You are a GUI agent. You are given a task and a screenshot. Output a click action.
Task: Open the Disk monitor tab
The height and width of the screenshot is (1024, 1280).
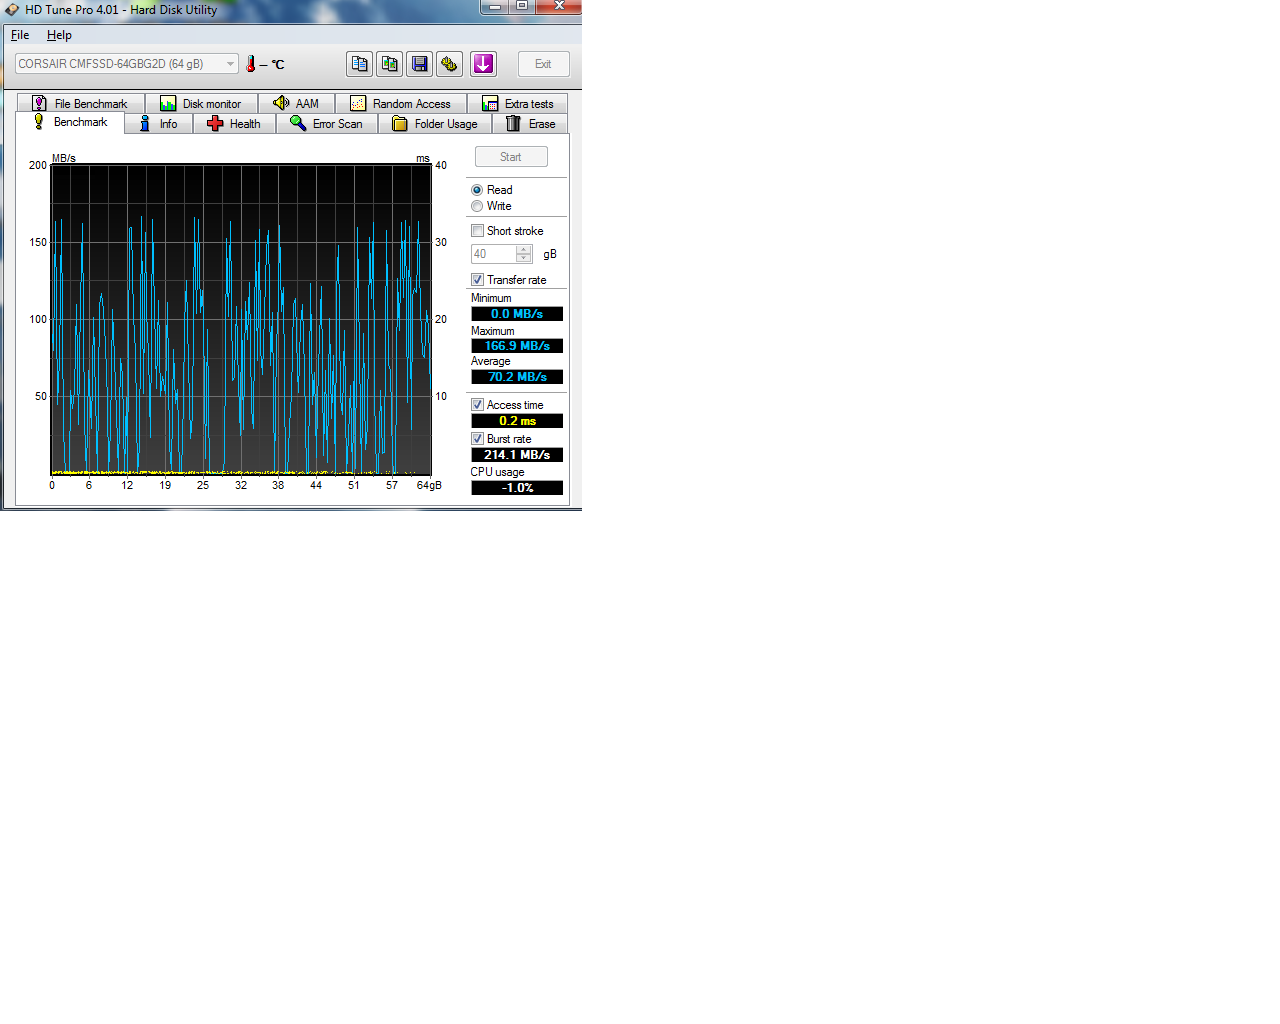[201, 103]
